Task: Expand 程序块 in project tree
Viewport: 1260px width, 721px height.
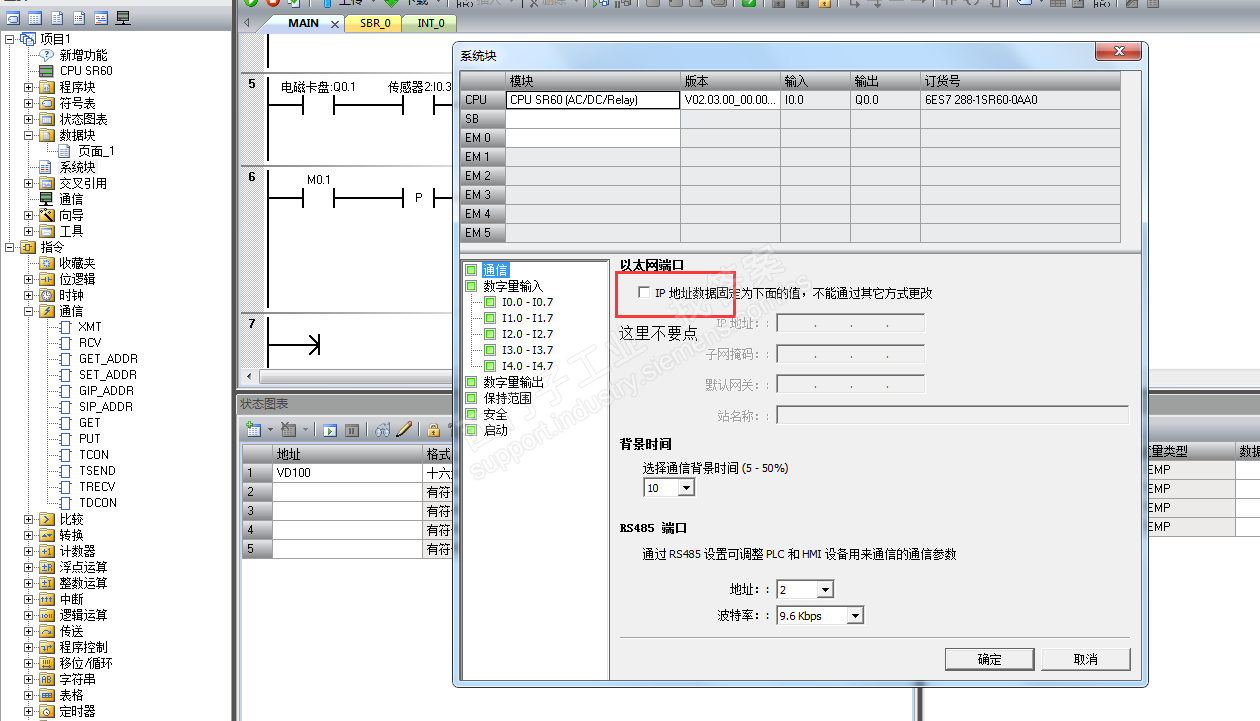Action: [x=29, y=87]
